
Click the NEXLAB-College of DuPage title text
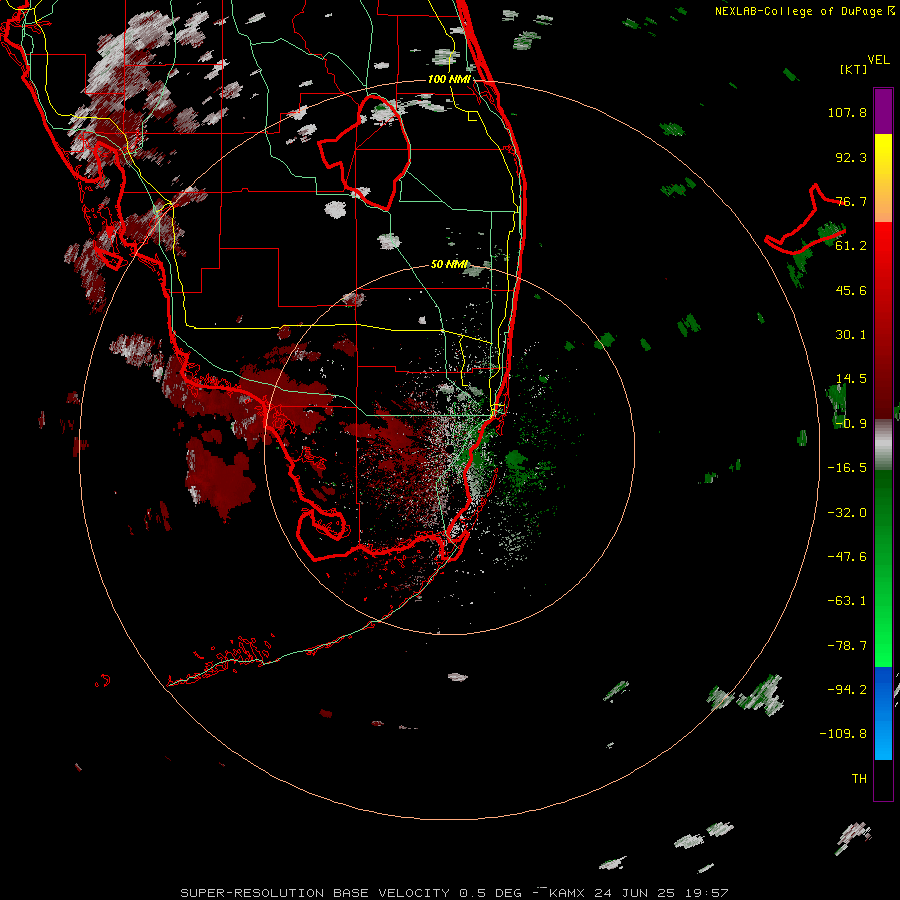(798, 11)
